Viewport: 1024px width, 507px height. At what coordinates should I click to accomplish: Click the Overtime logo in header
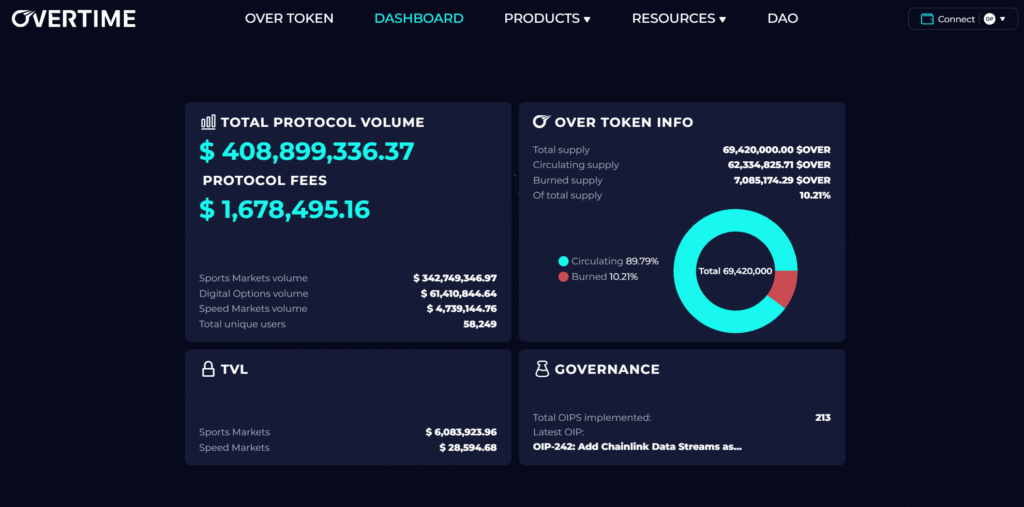[73, 18]
